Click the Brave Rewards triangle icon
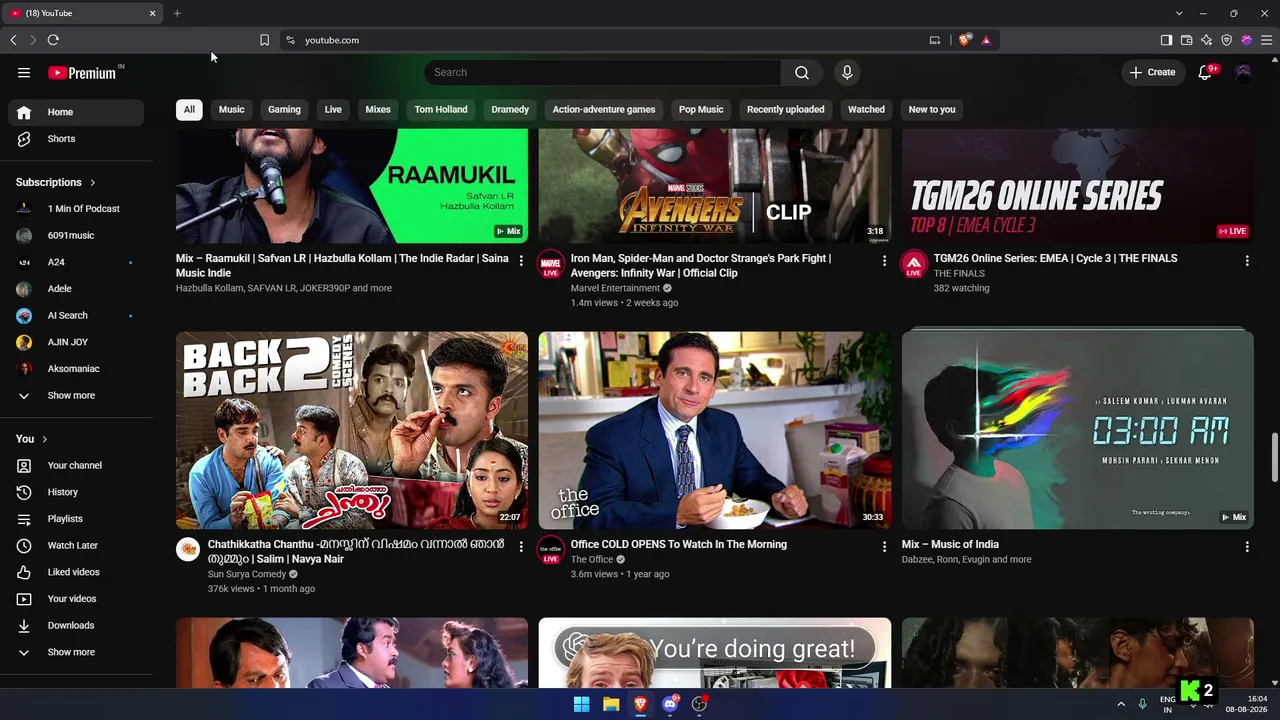 coord(986,40)
